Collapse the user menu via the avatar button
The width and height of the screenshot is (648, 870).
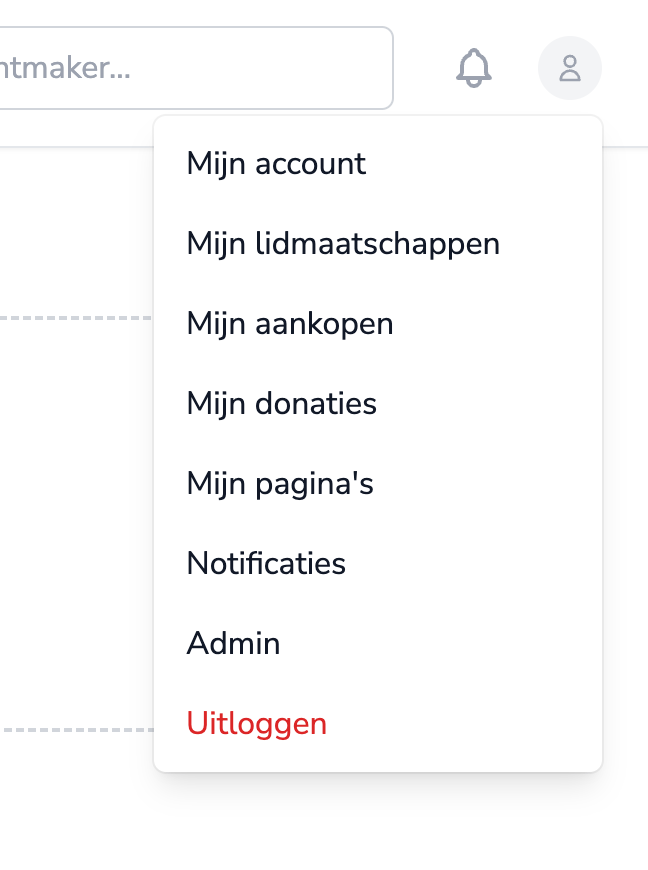pos(570,68)
